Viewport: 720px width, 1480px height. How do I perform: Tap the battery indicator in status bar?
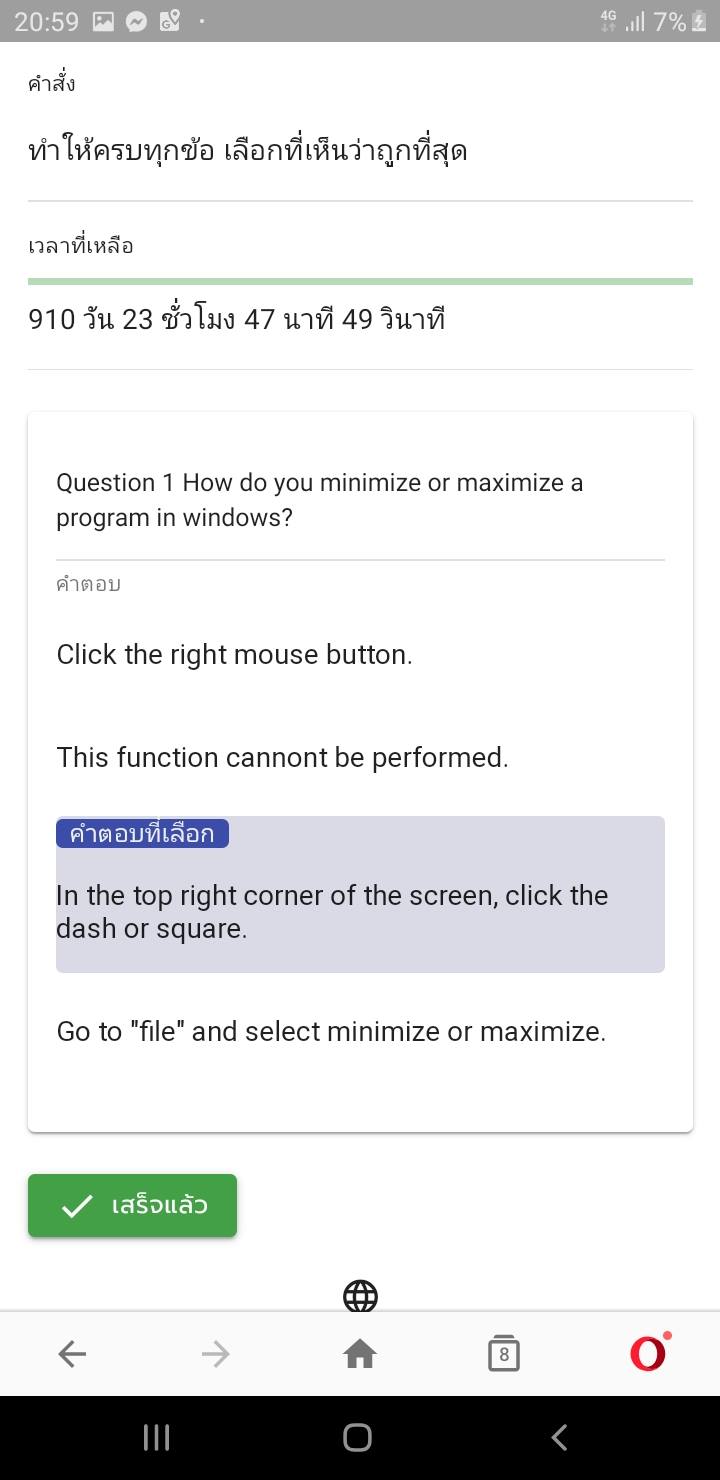pyautogui.click(x=702, y=21)
